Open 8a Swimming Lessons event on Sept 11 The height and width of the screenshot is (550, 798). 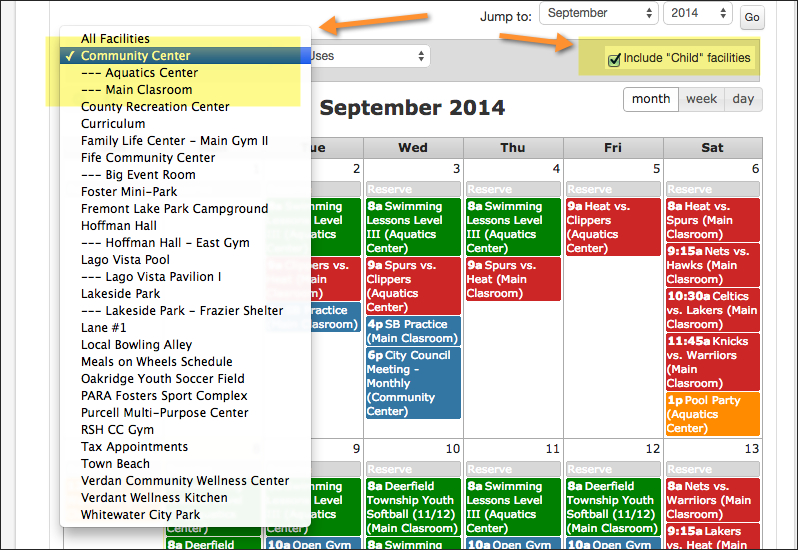tap(513, 507)
